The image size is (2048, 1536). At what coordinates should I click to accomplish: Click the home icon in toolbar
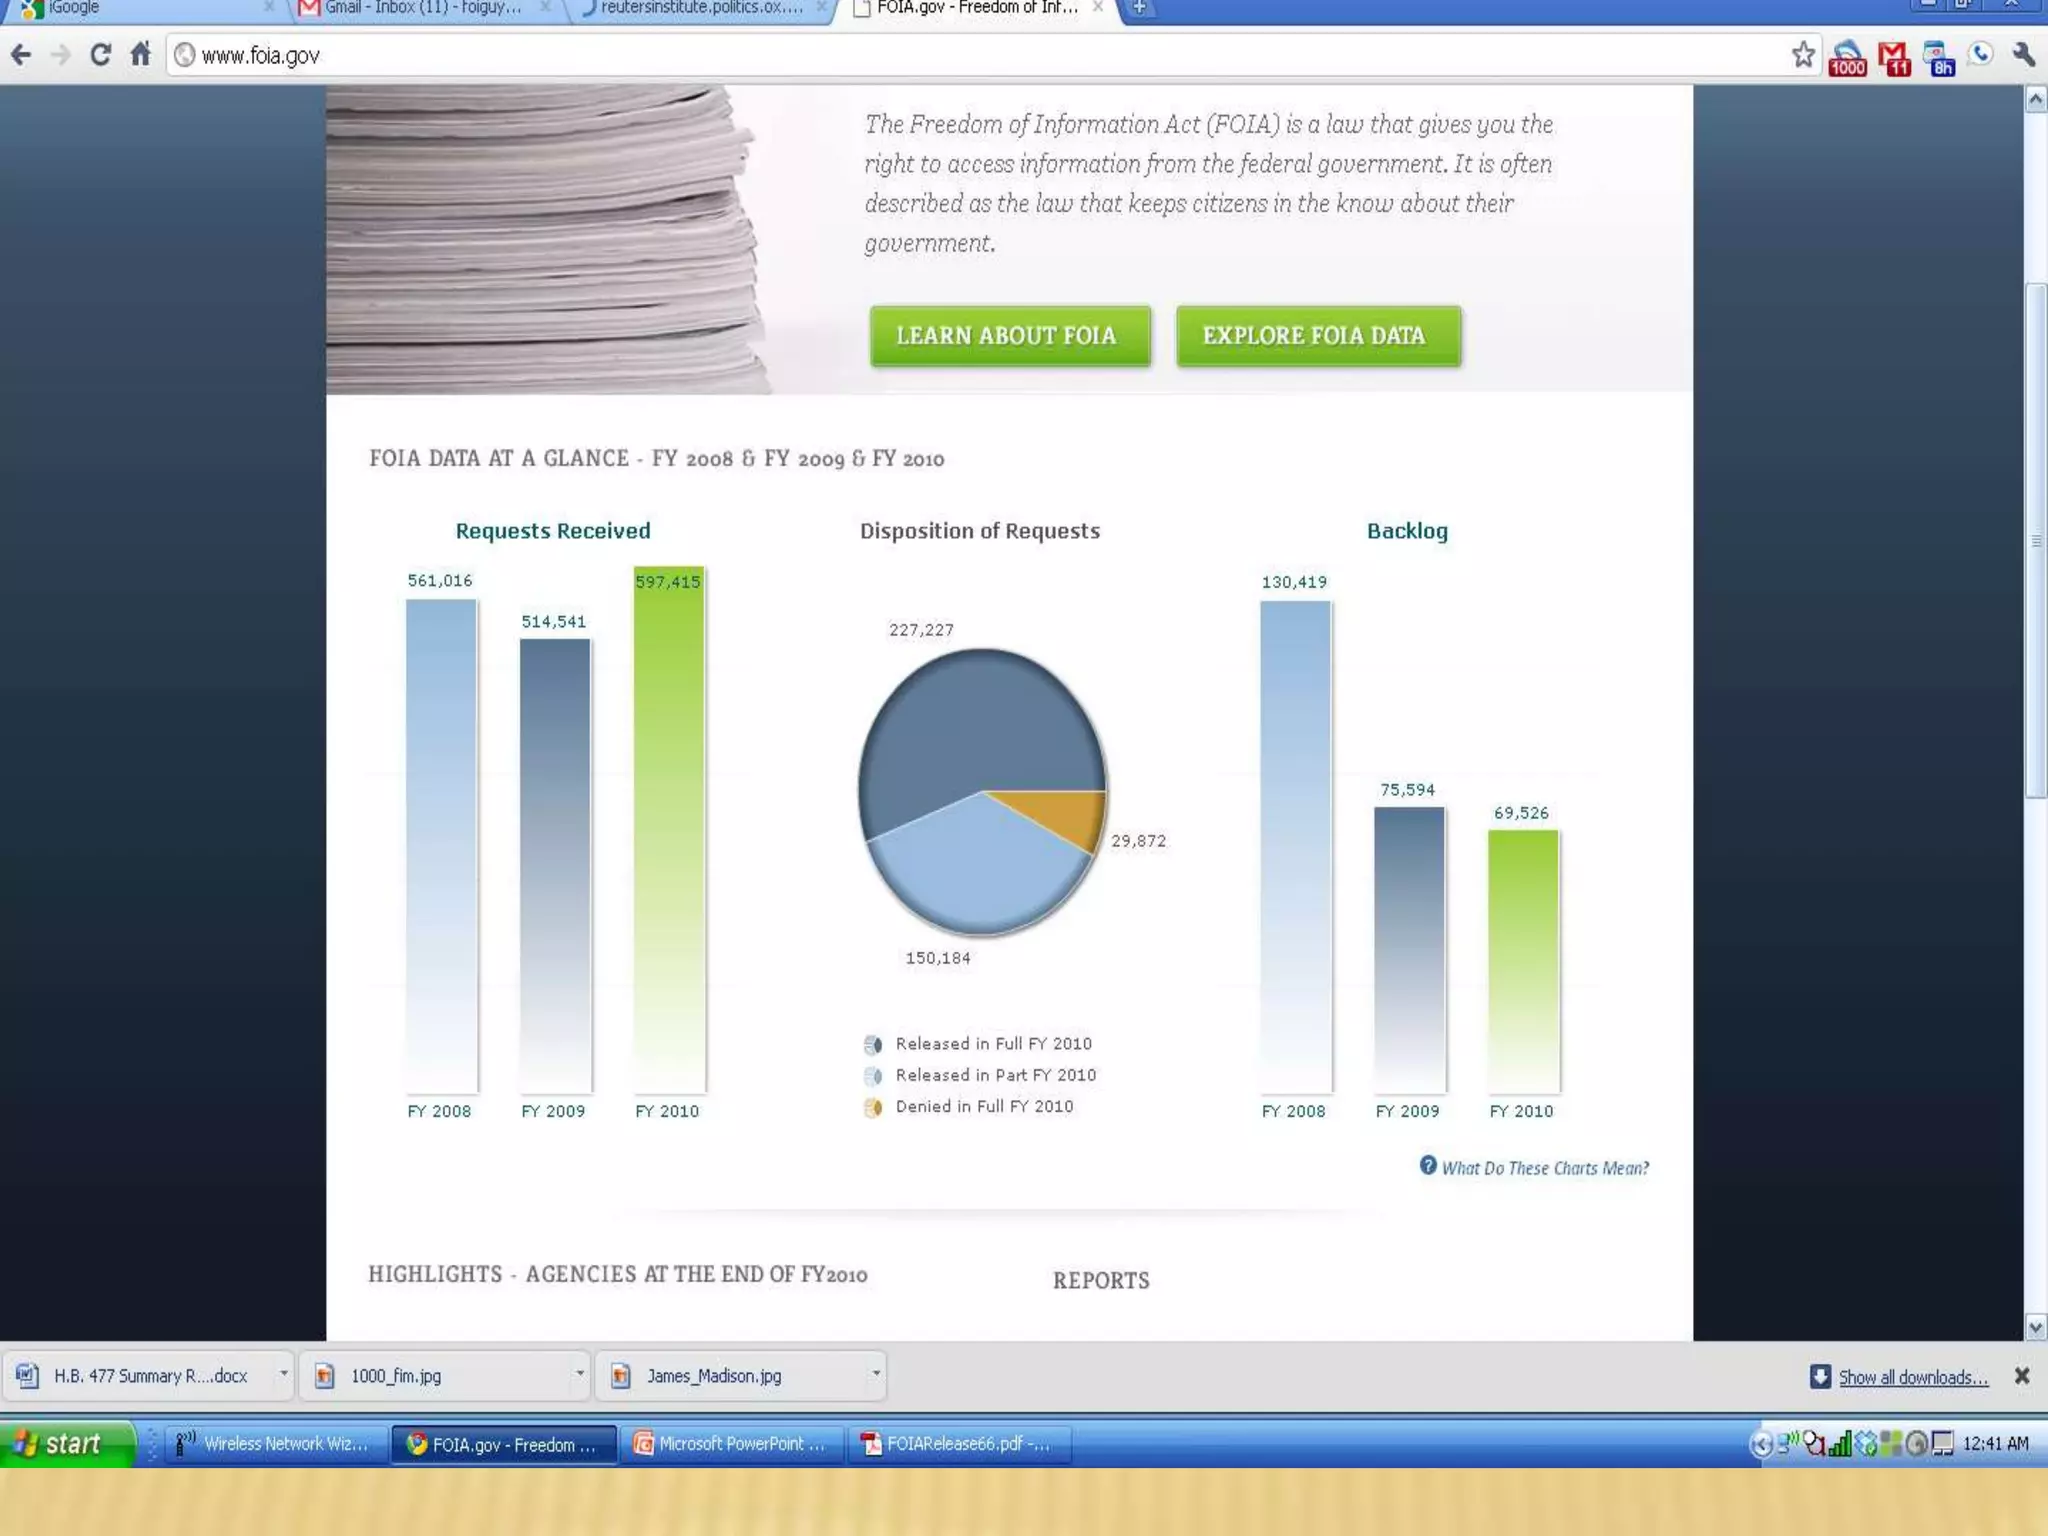click(x=140, y=54)
